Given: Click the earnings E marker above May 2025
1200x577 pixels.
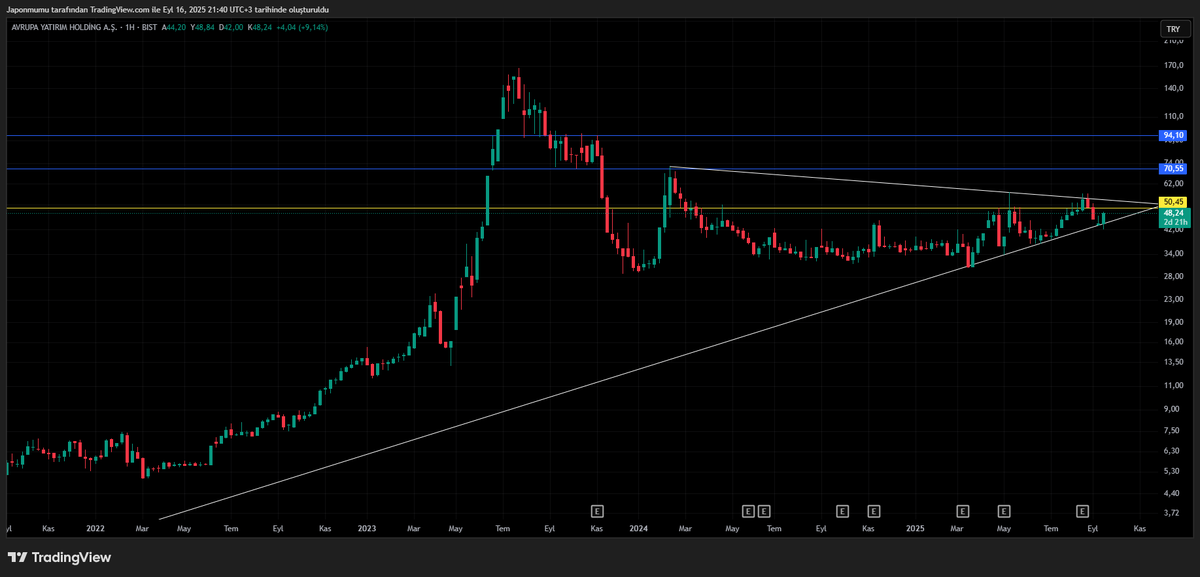Looking at the screenshot, I should coord(1003,511).
